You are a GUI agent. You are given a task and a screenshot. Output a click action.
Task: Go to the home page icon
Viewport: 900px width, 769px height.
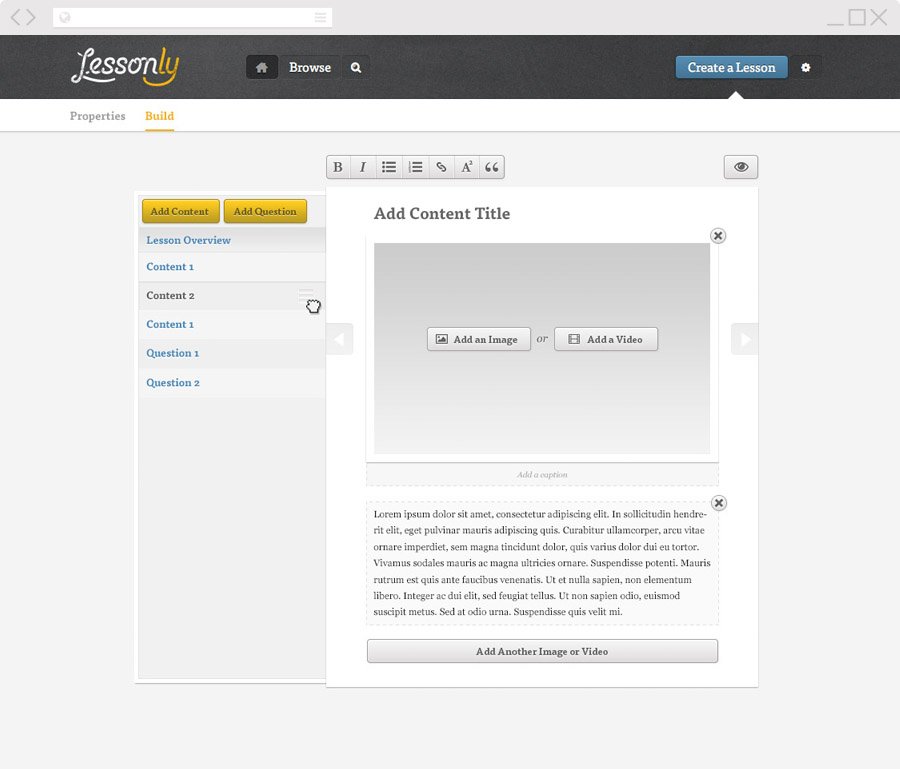262,67
